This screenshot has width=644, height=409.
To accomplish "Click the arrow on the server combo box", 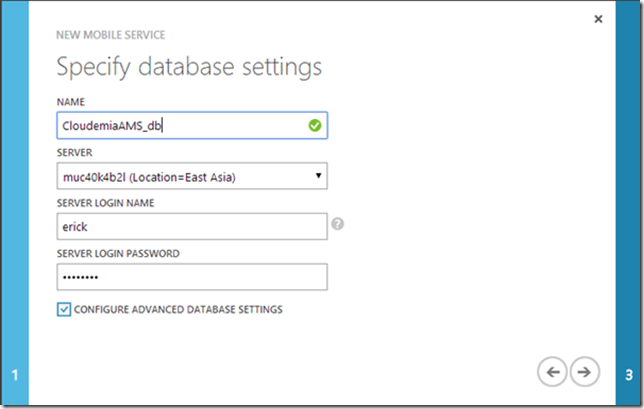I will point(318,177).
